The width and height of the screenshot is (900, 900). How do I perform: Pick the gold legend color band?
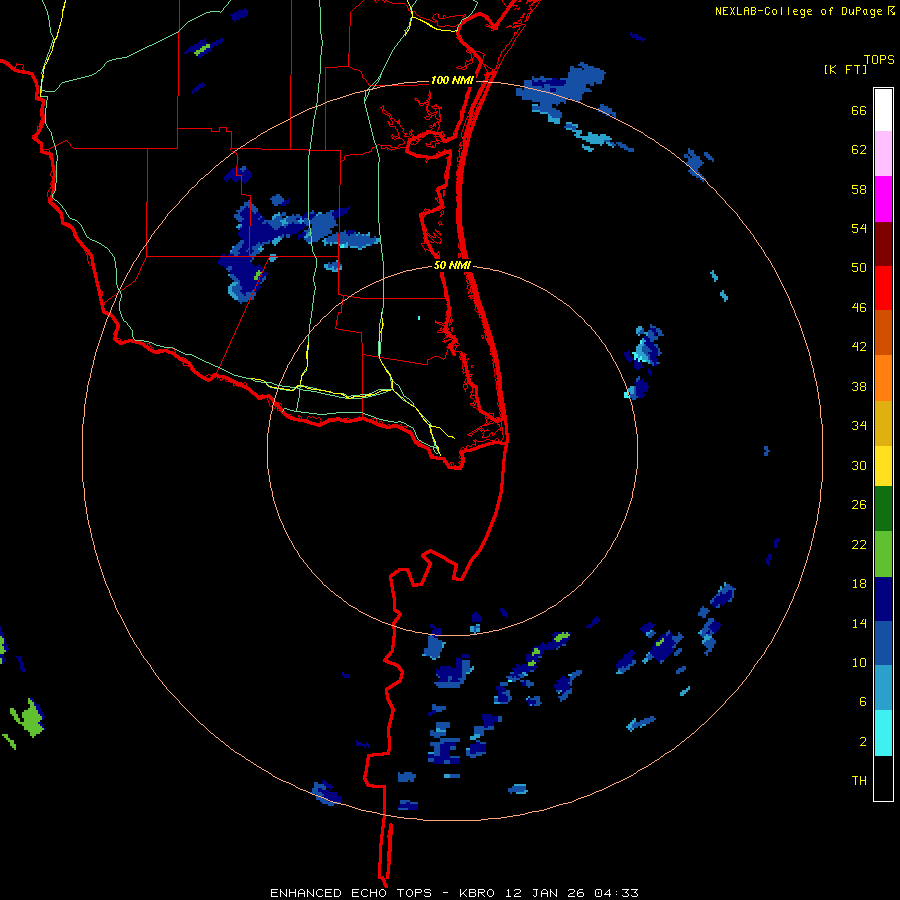tap(883, 423)
